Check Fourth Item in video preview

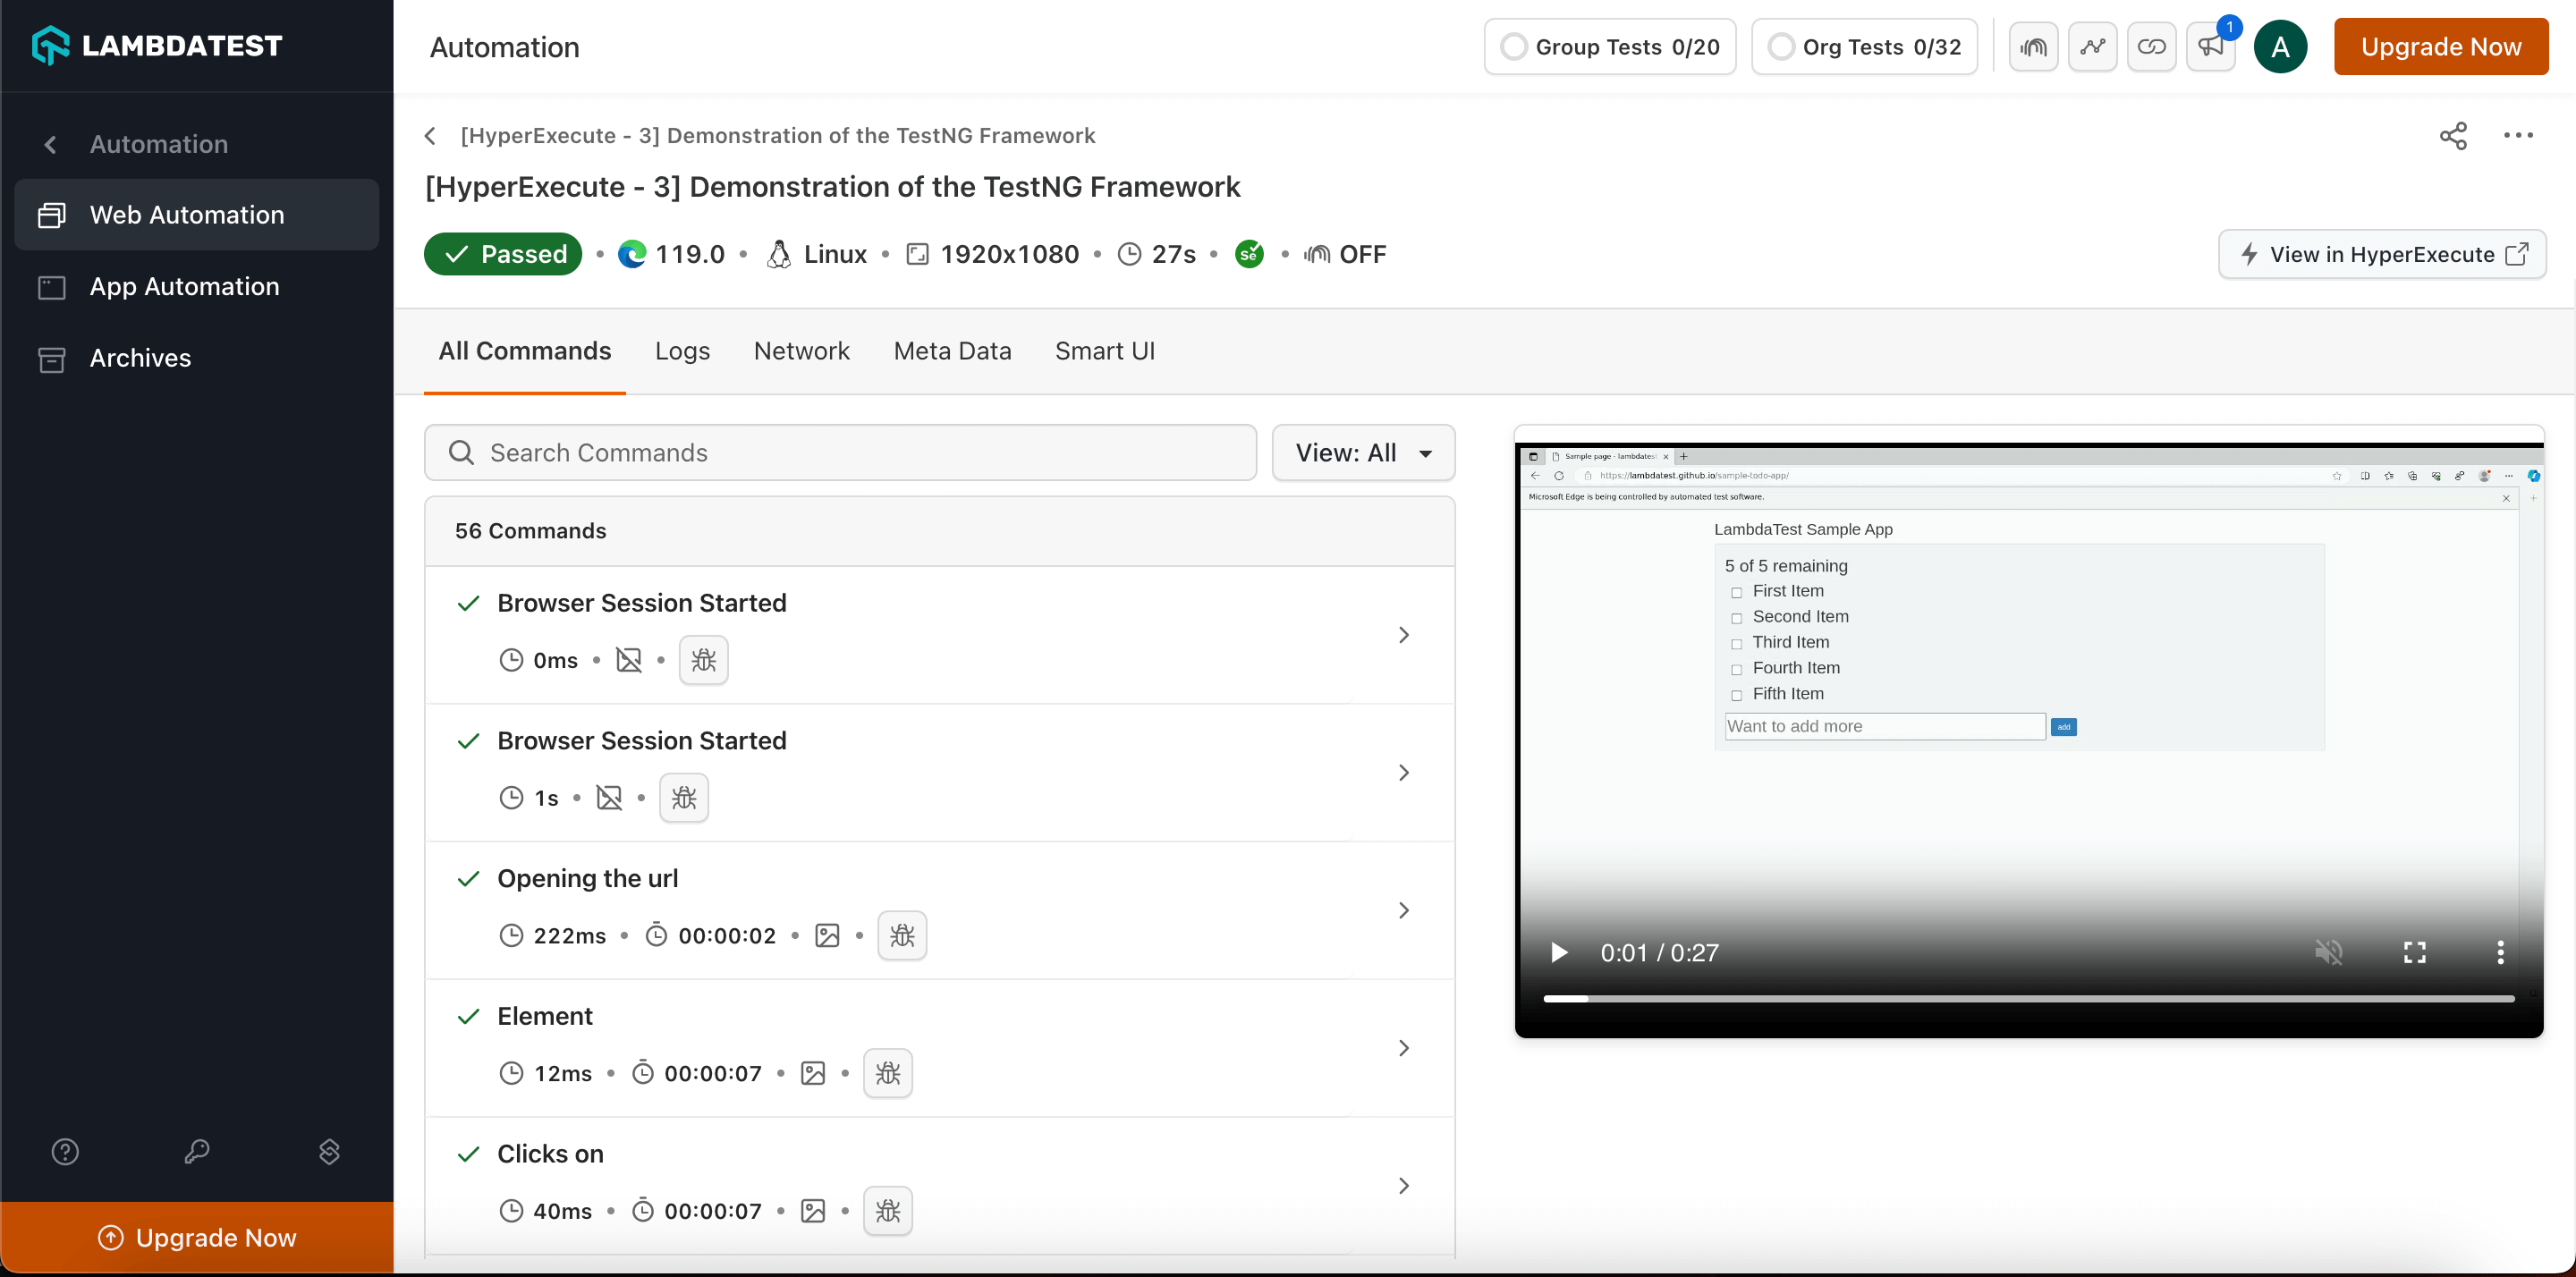point(1737,670)
